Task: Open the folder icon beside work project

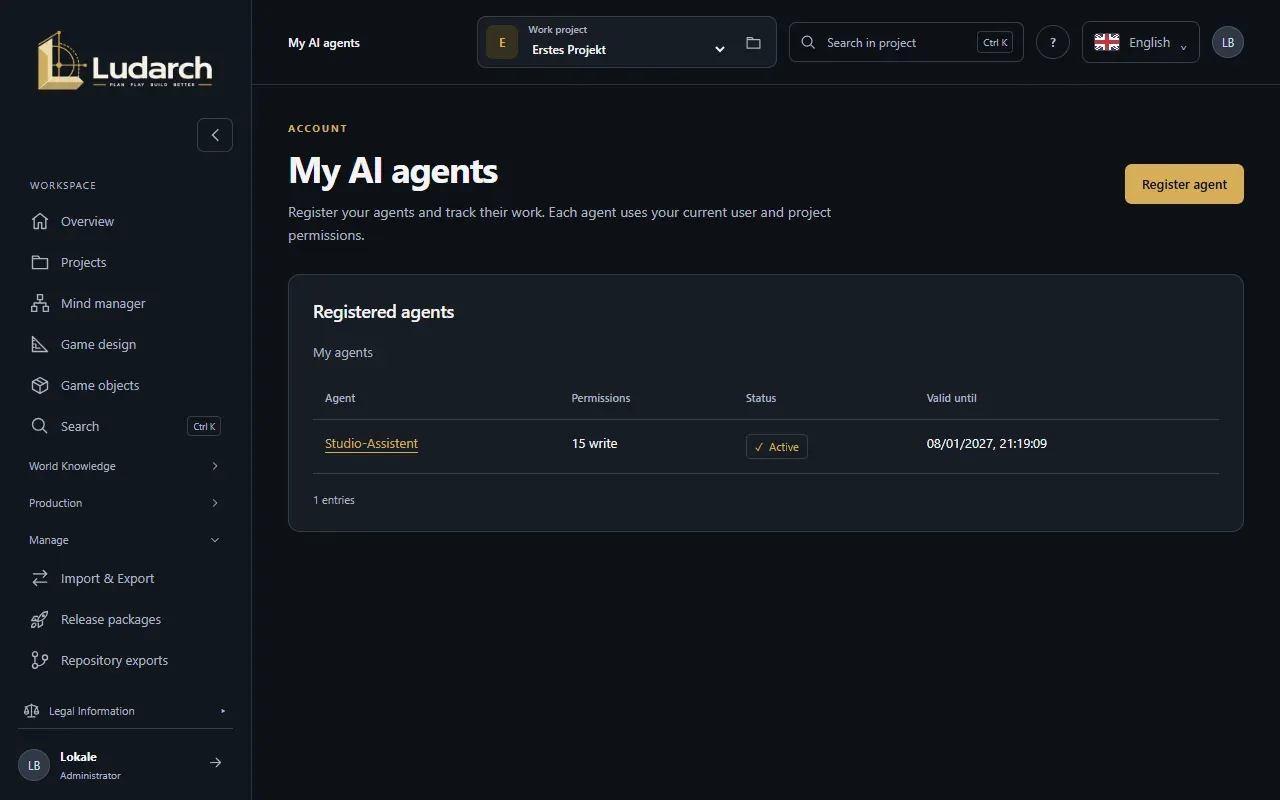Action: click(x=753, y=43)
